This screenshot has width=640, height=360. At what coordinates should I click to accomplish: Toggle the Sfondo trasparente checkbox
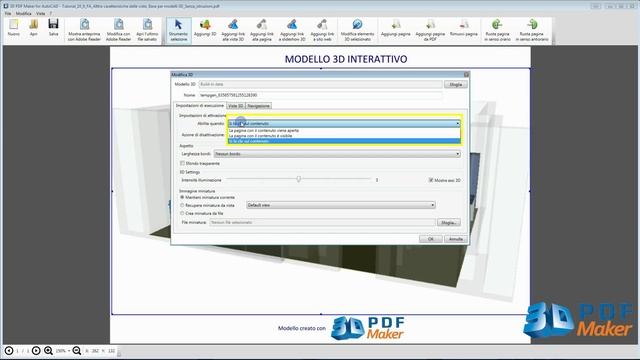coord(182,163)
